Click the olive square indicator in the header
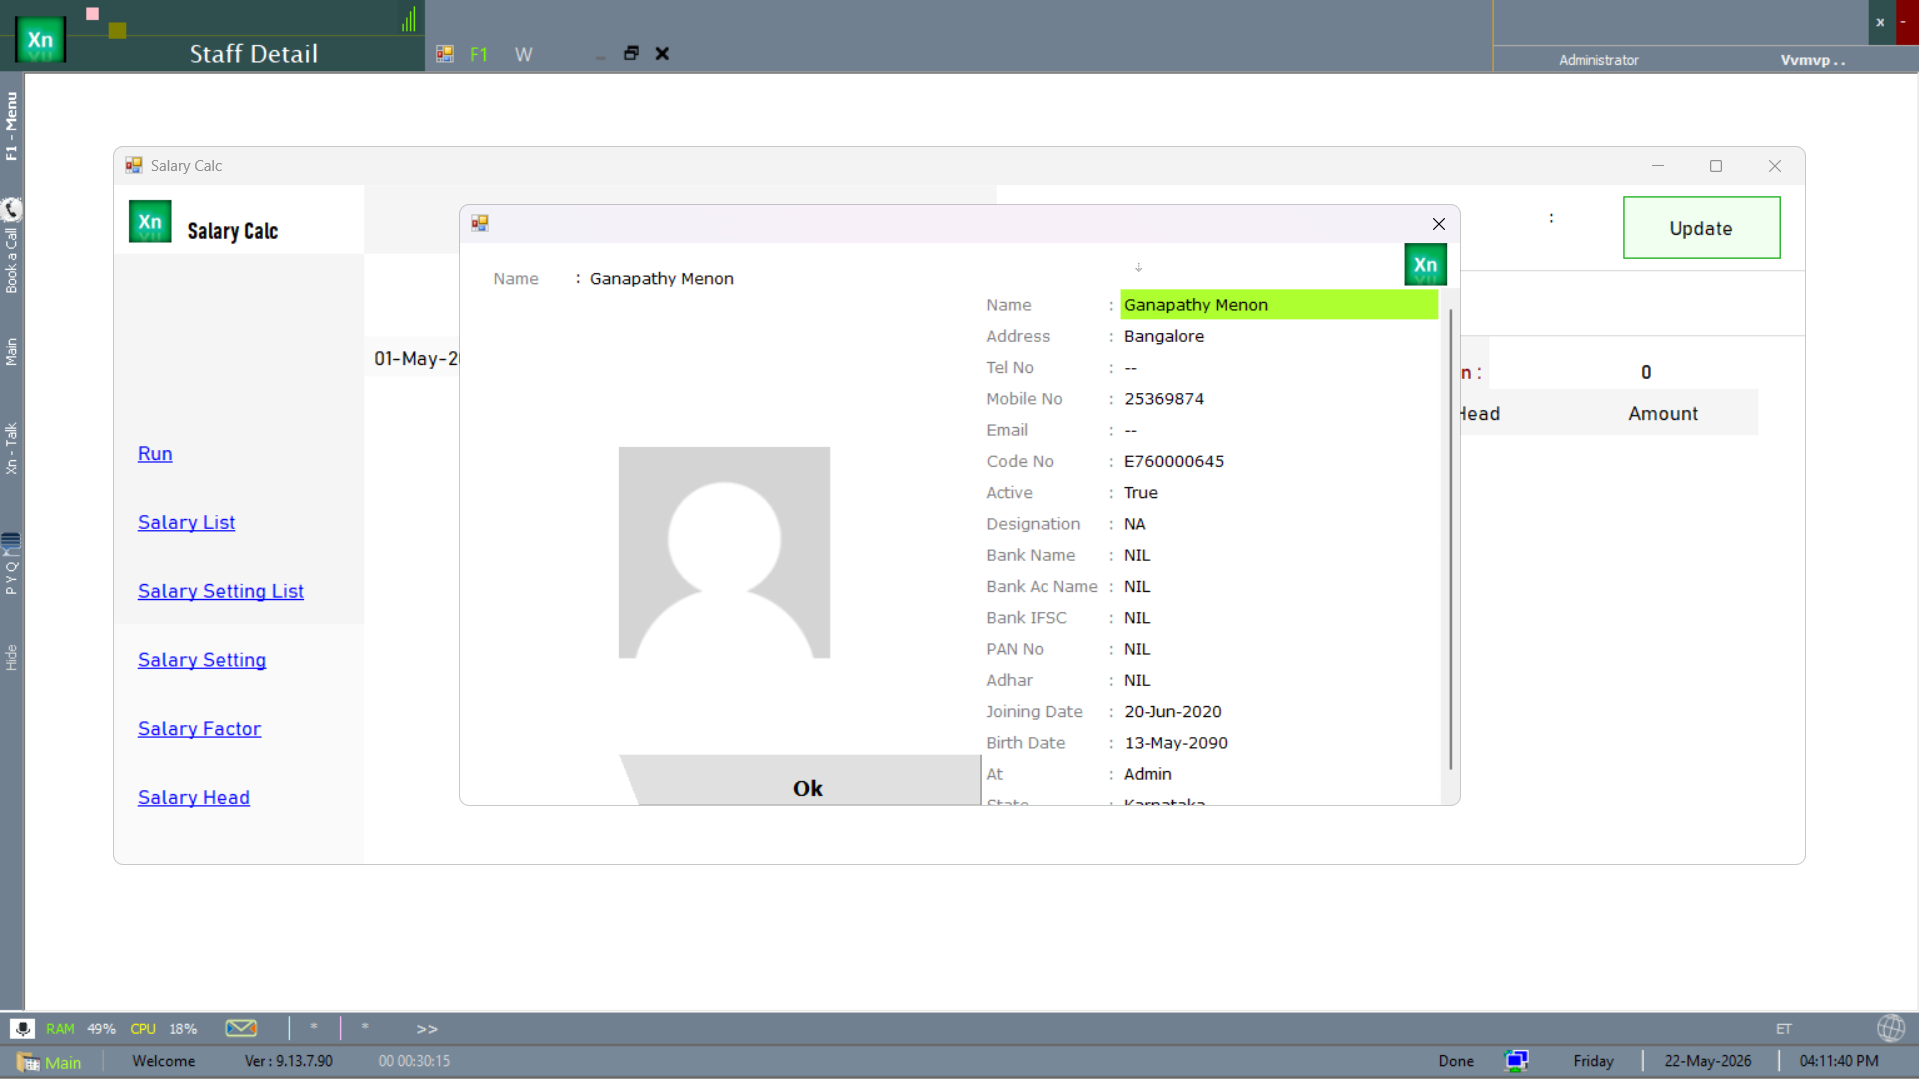 pyautogui.click(x=117, y=31)
